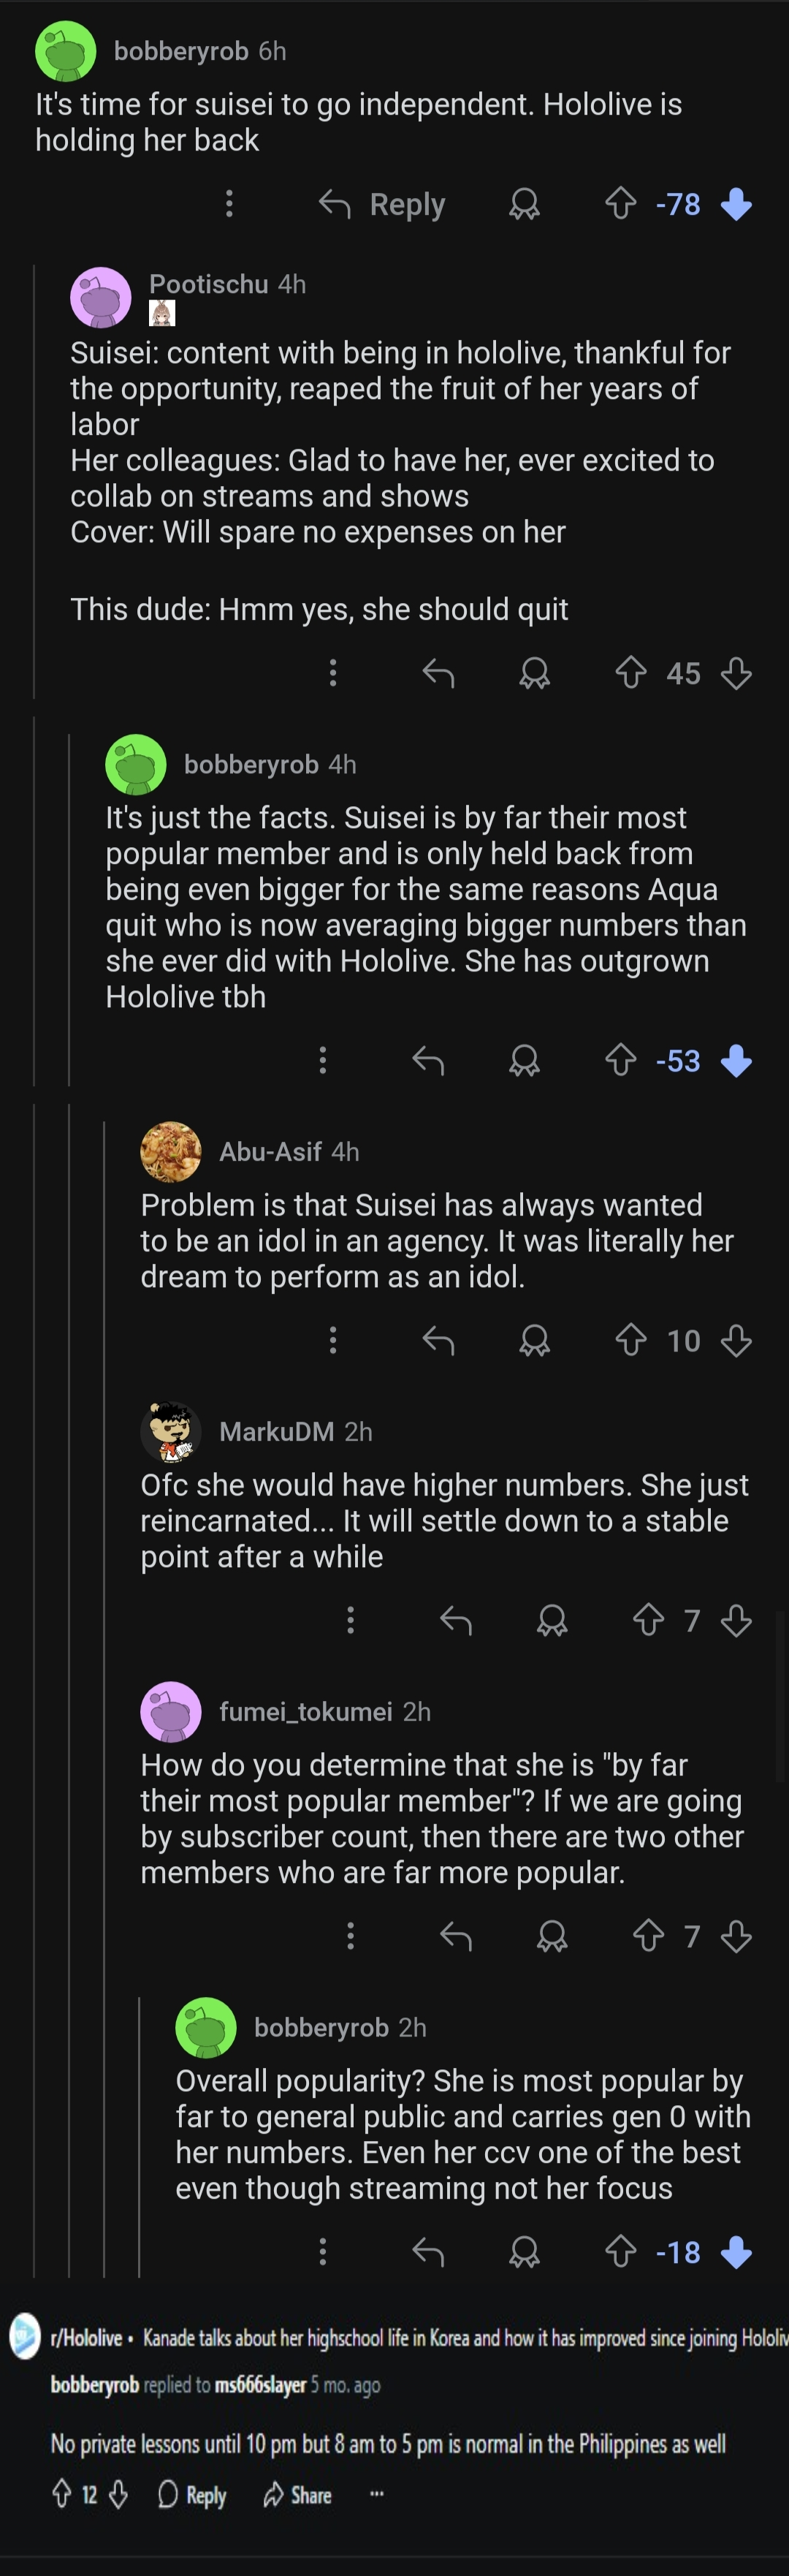The width and height of the screenshot is (789, 2576).
Task: Give award to MarkuDM's comment
Action: (x=551, y=1620)
